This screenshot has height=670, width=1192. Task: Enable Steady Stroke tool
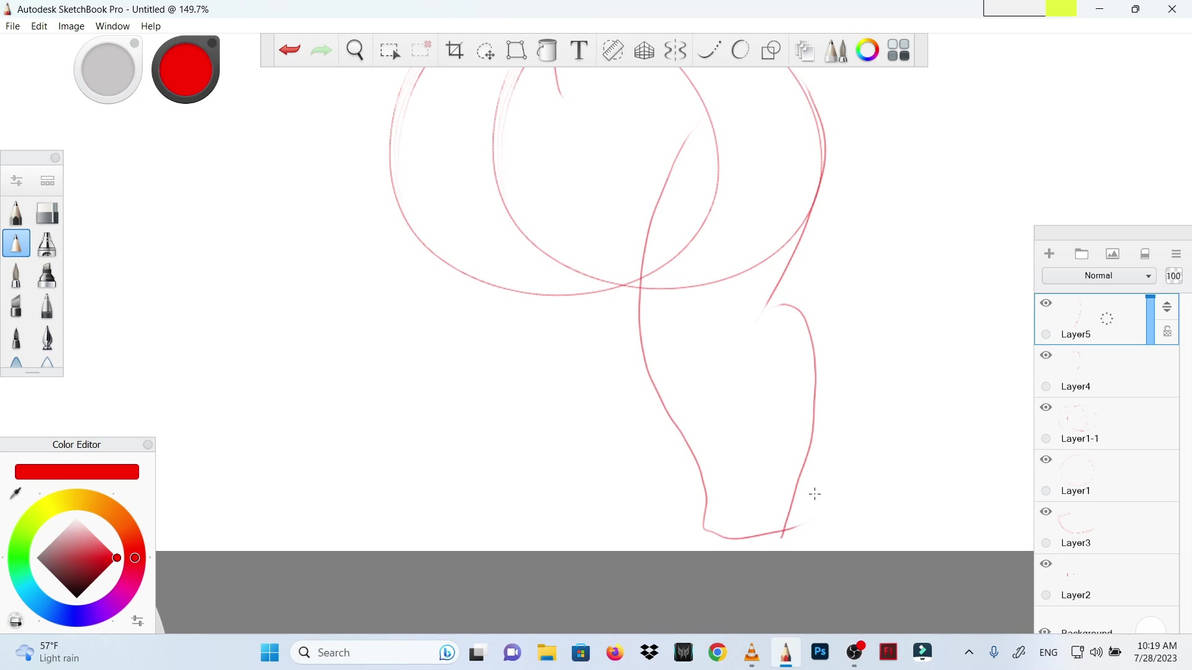[x=709, y=50]
